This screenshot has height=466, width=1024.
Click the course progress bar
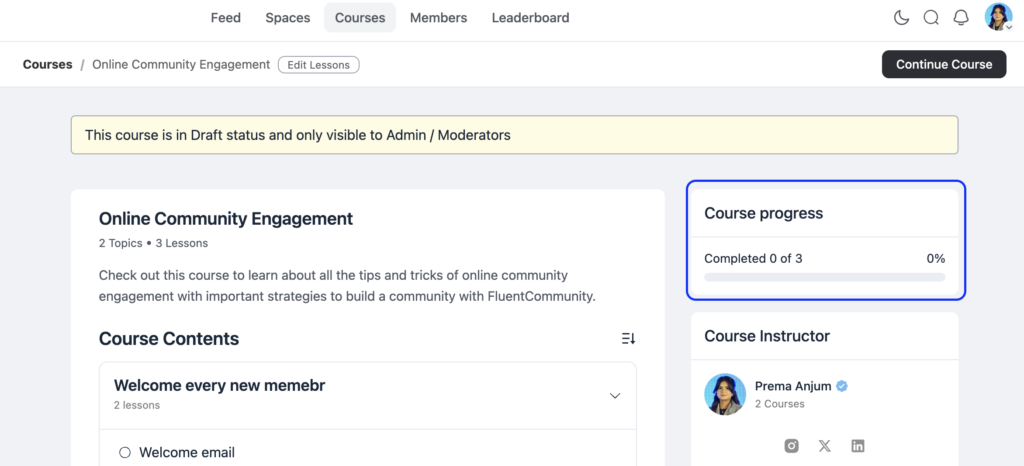[x=824, y=277]
